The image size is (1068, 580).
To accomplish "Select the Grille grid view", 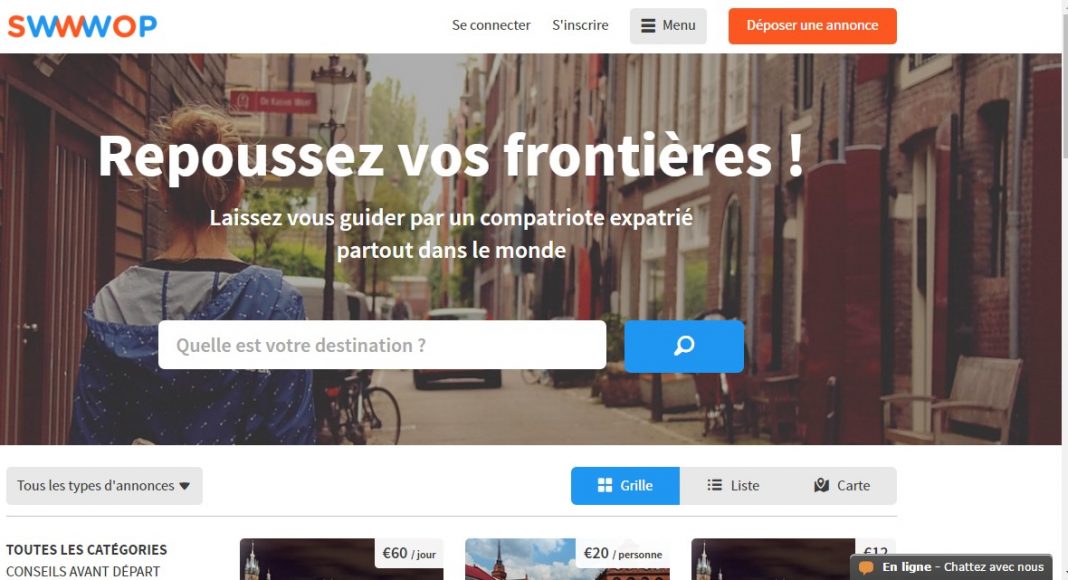I will 625,485.
